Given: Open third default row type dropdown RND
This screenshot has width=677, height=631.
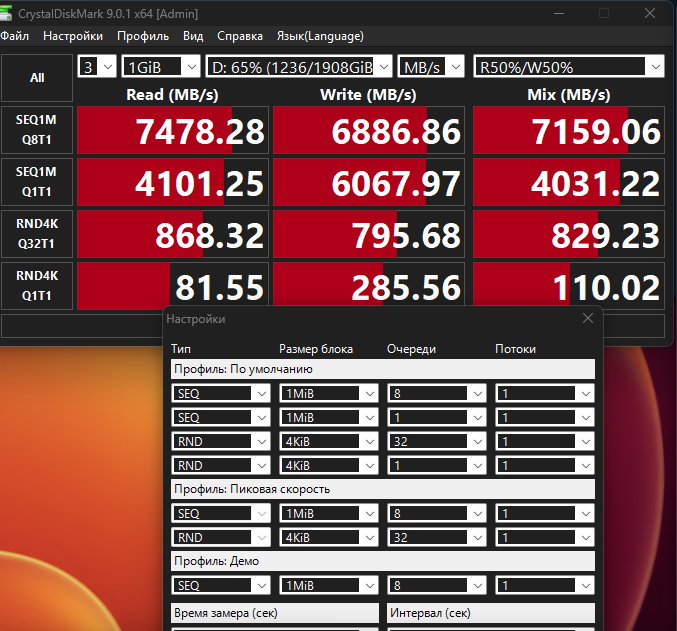Looking at the screenshot, I should tap(221, 441).
